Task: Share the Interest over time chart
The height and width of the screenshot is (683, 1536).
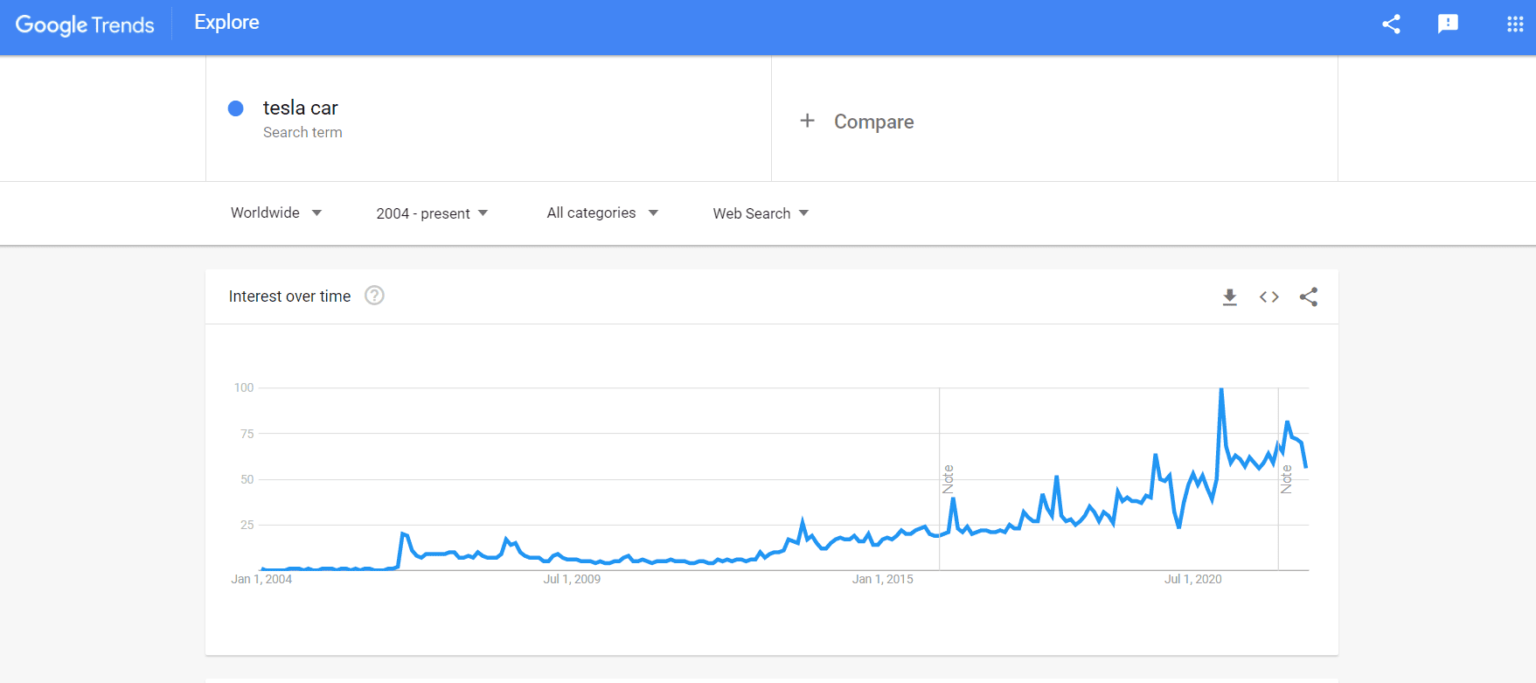Action: coord(1308,297)
